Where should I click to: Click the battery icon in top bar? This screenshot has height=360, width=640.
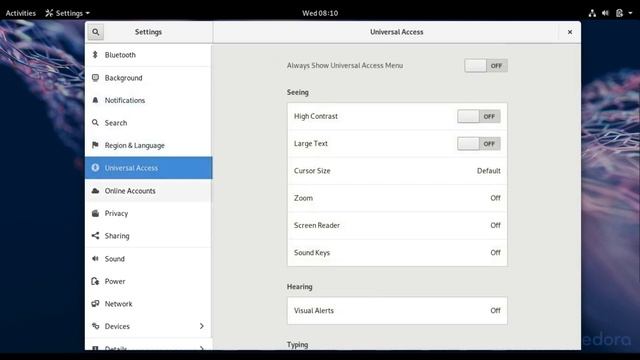(x=619, y=13)
